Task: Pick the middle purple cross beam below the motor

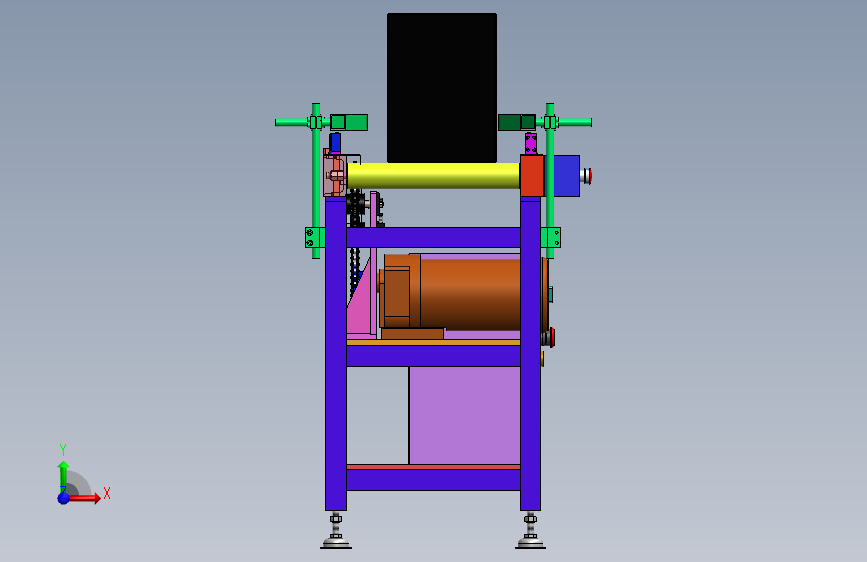Action: pyautogui.click(x=434, y=356)
